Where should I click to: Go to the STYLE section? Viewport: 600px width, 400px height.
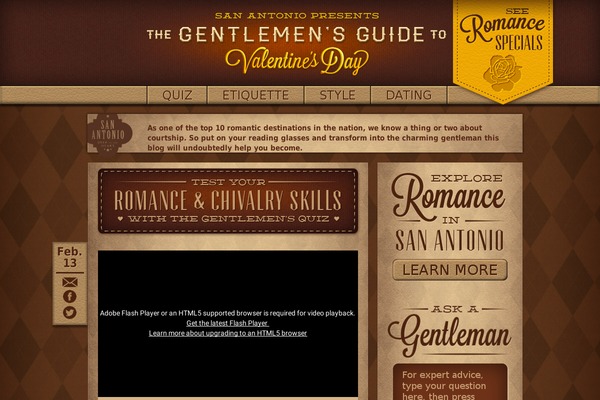[x=338, y=95]
